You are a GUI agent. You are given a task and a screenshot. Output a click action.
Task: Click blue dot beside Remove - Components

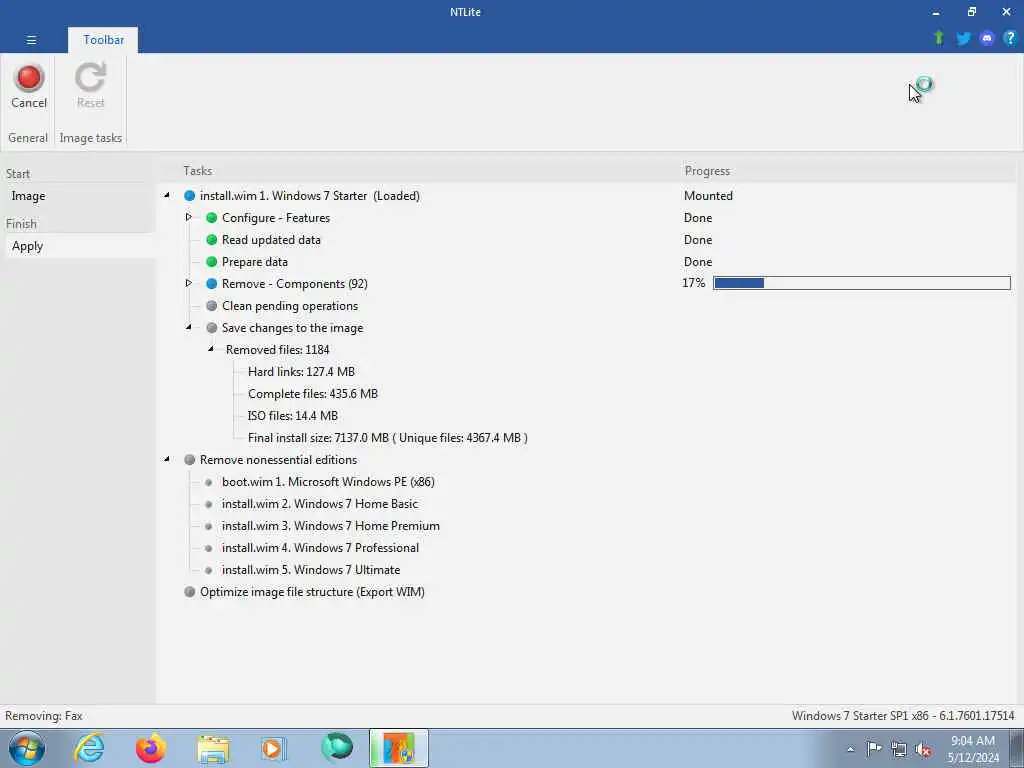click(x=211, y=283)
